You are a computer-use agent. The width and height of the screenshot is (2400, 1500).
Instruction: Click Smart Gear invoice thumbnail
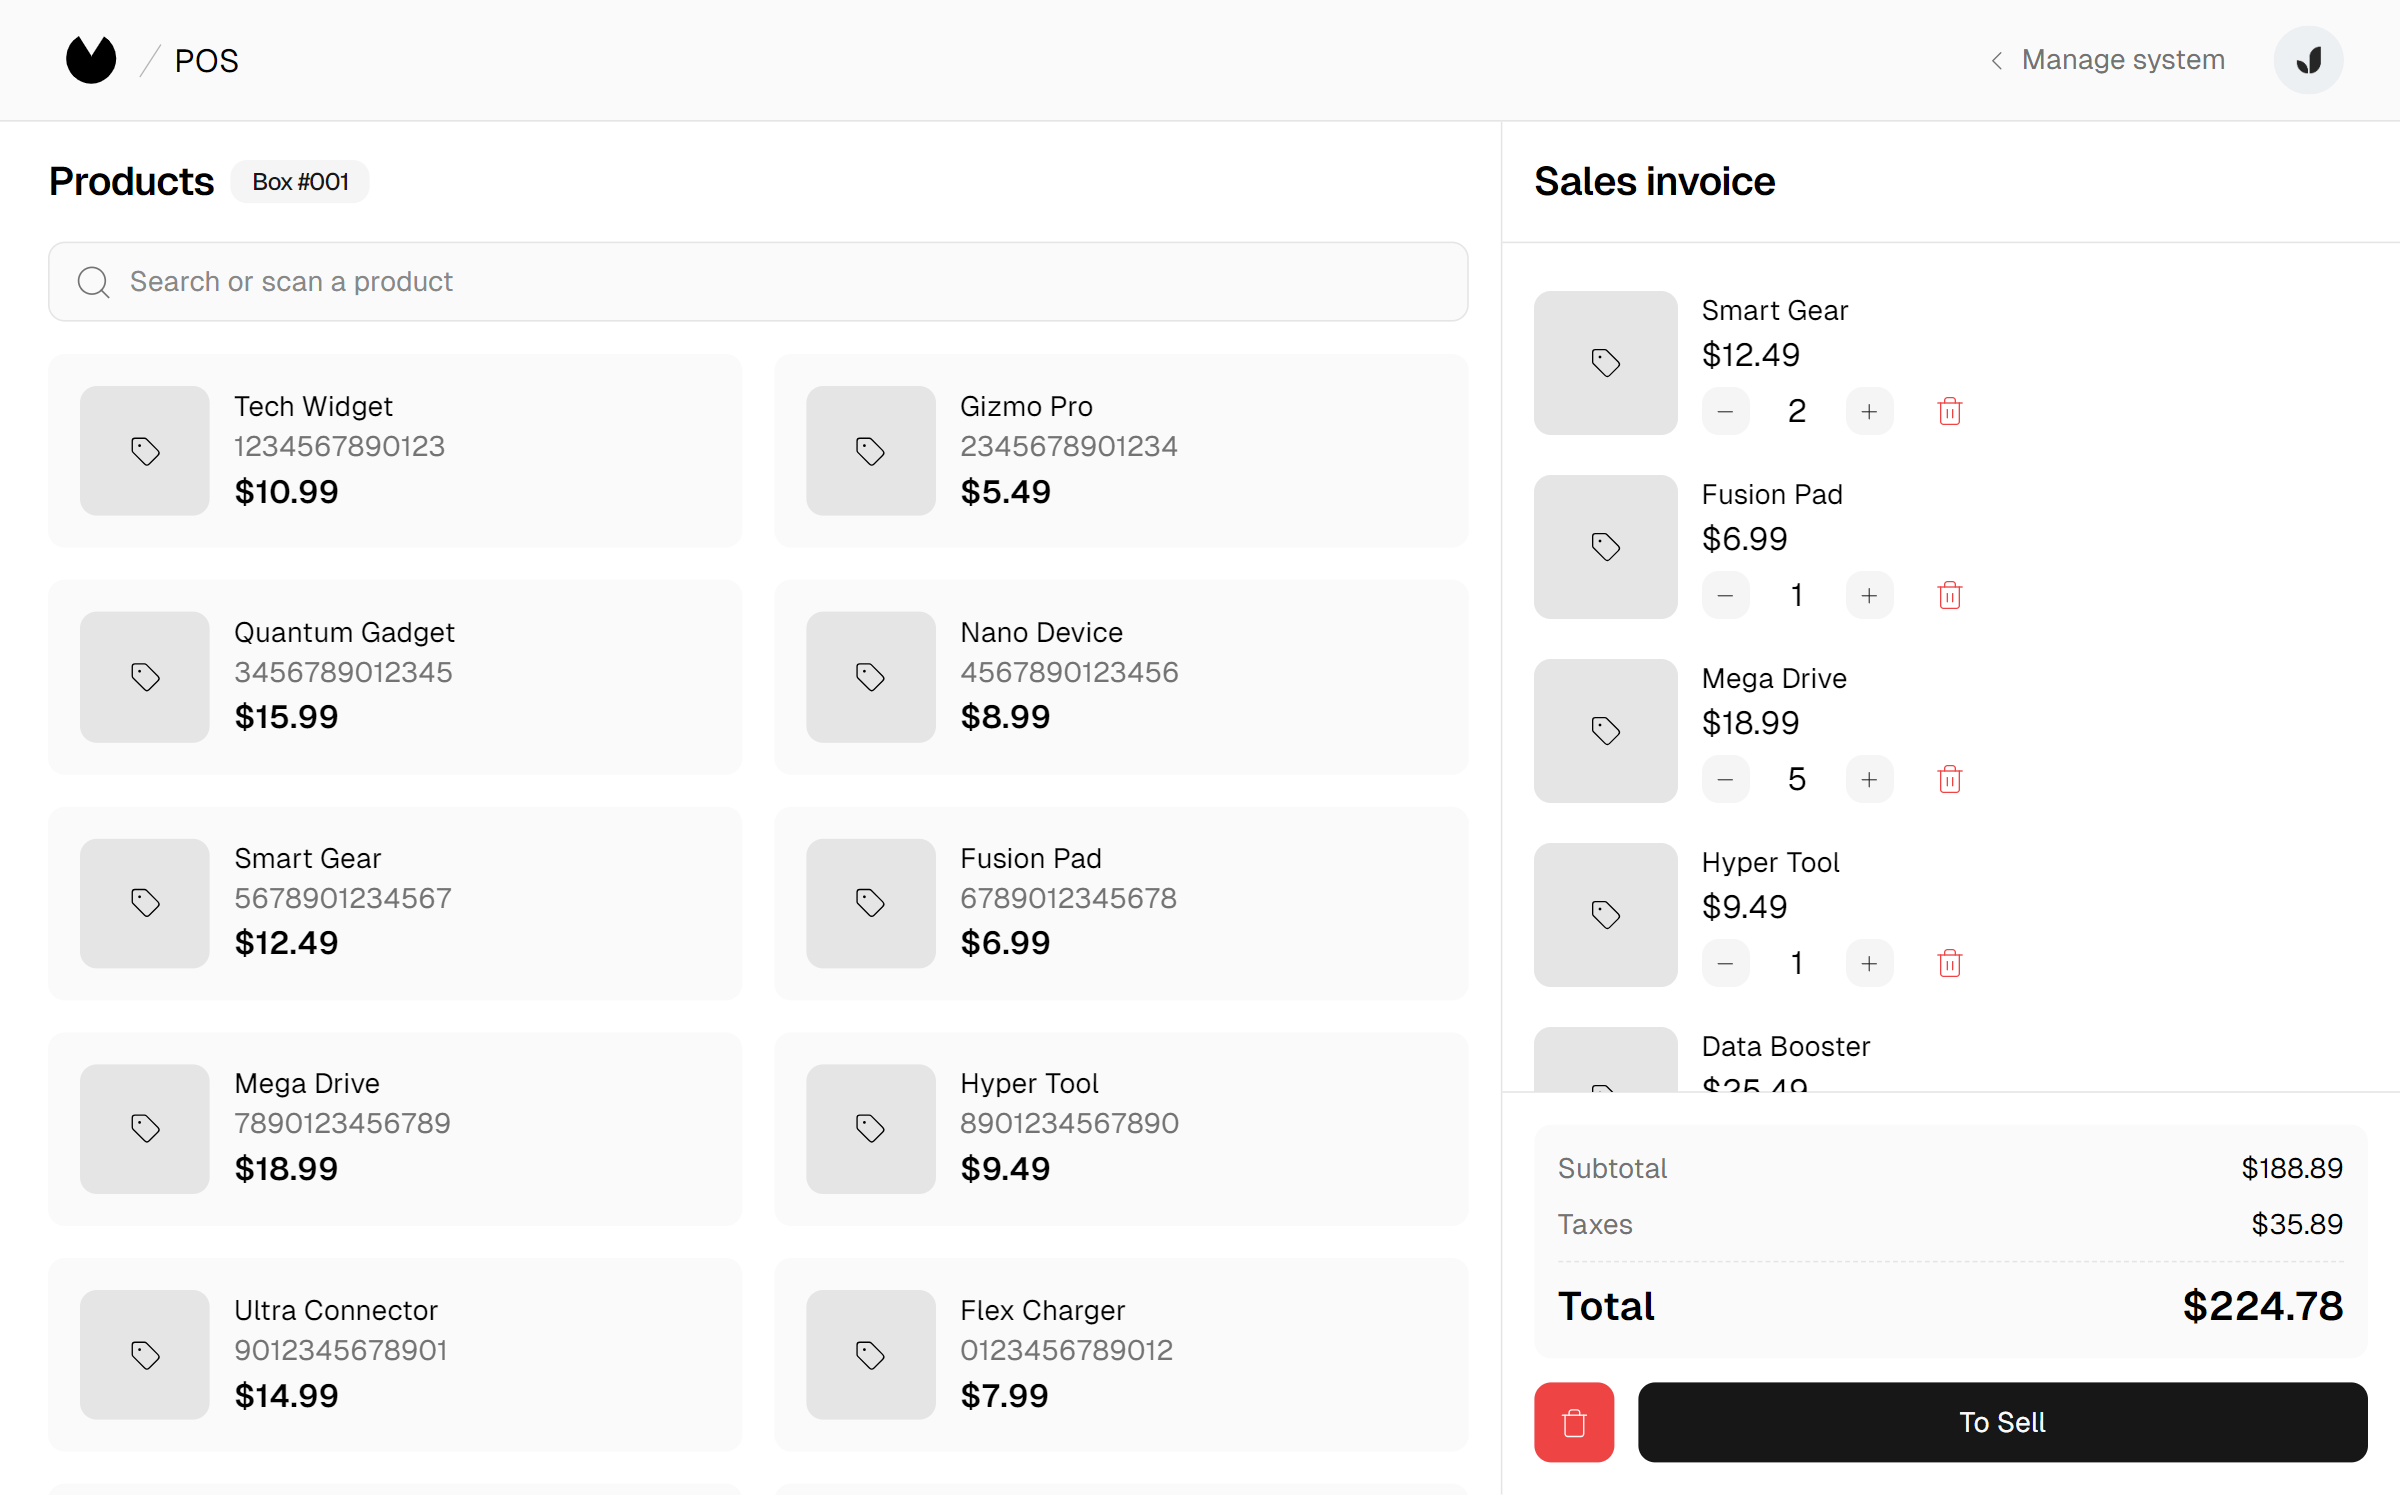[1606, 363]
